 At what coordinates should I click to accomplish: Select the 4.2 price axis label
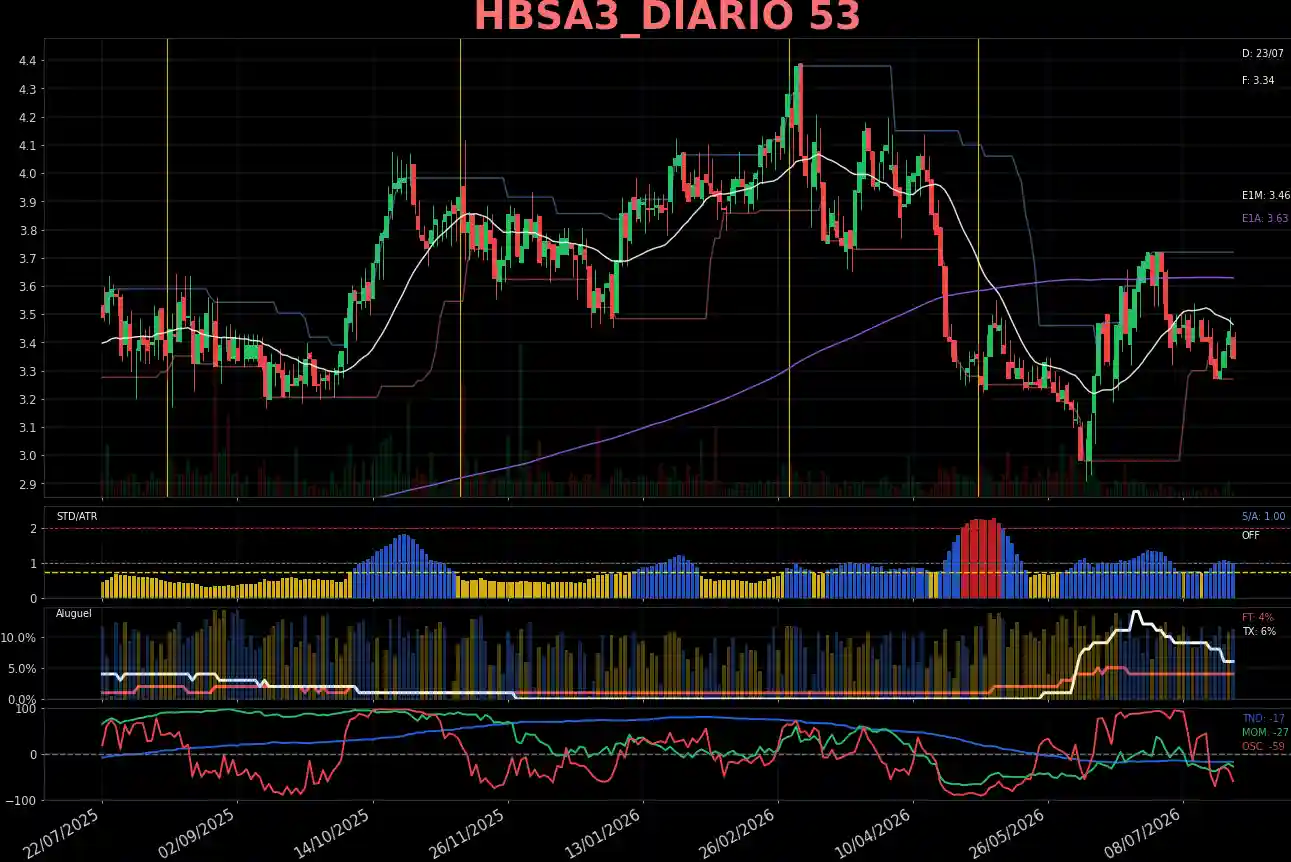tap(27, 118)
